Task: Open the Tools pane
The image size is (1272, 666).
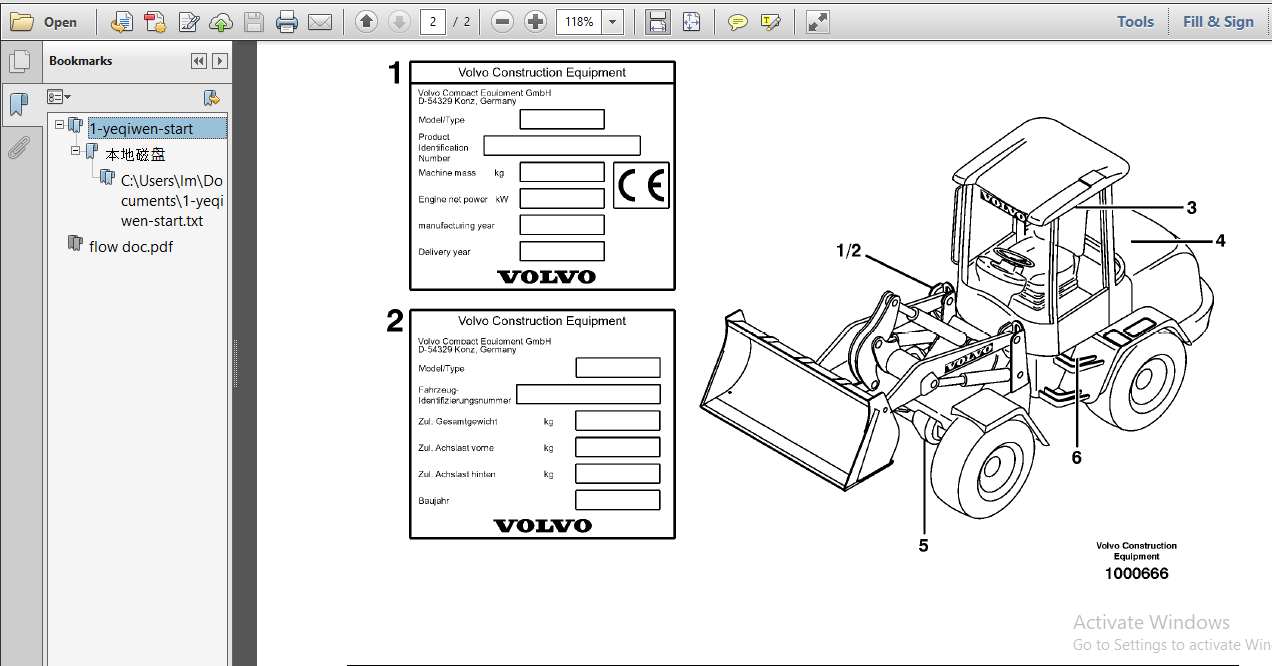Action: click(1135, 22)
